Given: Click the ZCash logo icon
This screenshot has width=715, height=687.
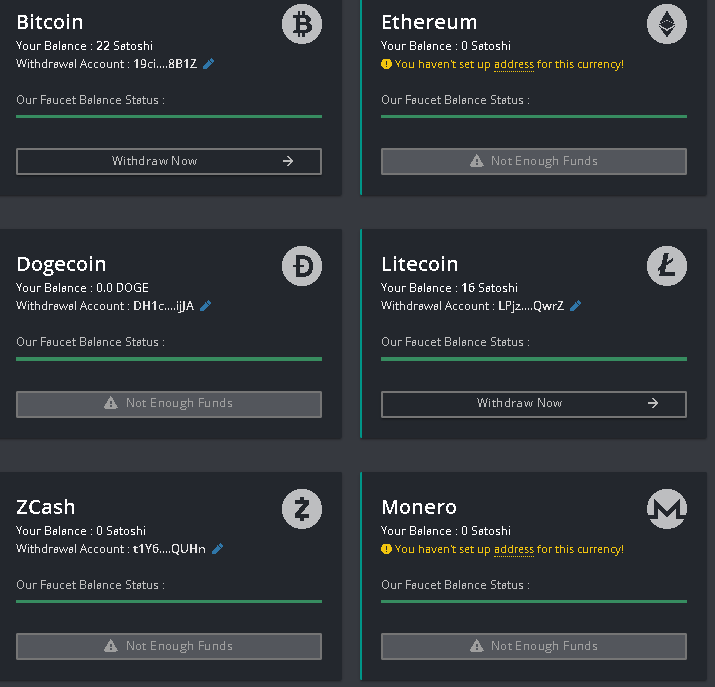Looking at the screenshot, I should pos(302,510).
